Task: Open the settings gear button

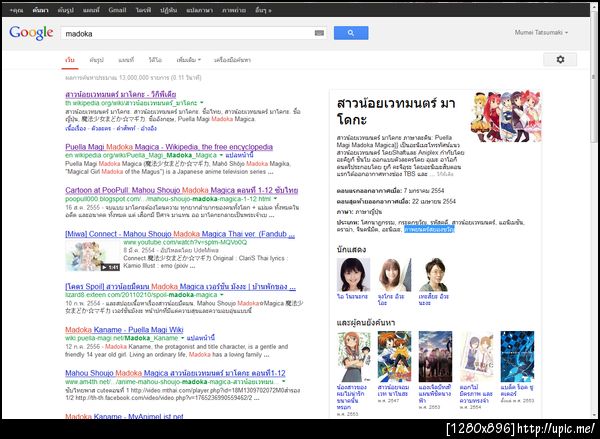Action: pos(560,59)
